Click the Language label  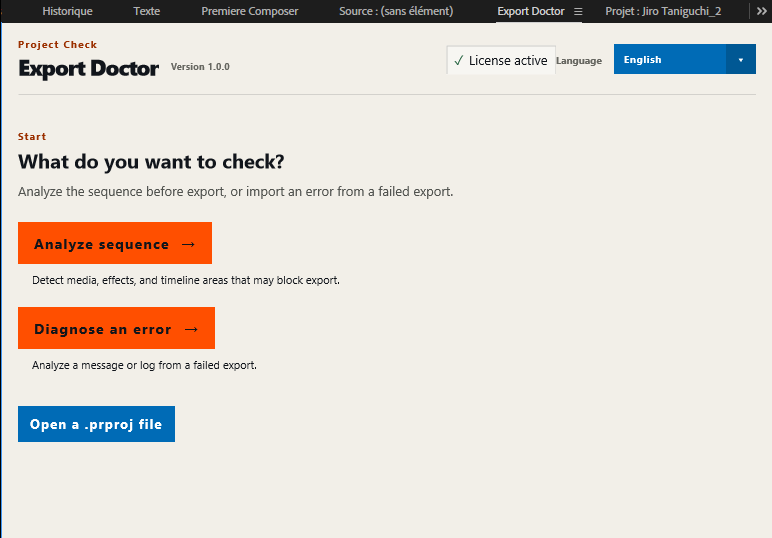pyautogui.click(x=579, y=61)
